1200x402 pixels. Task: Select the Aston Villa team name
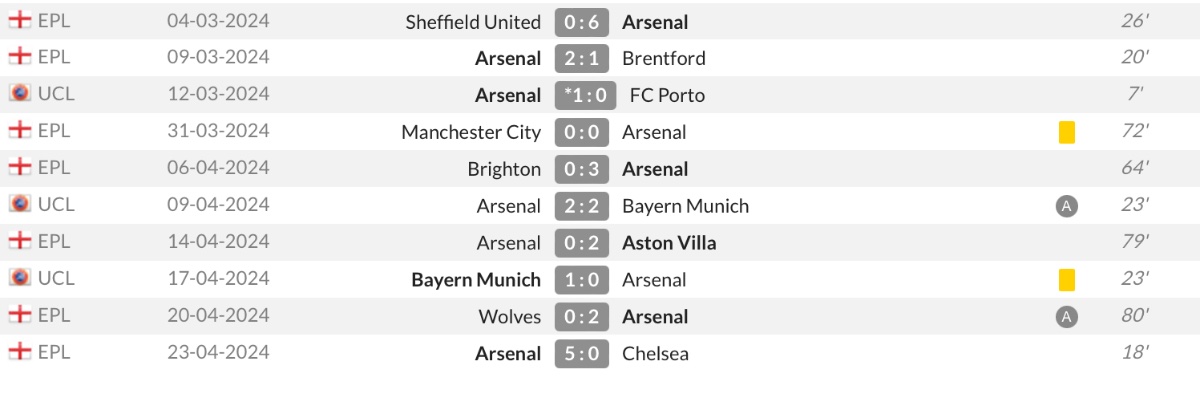pyautogui.click(x=669, y=243)
